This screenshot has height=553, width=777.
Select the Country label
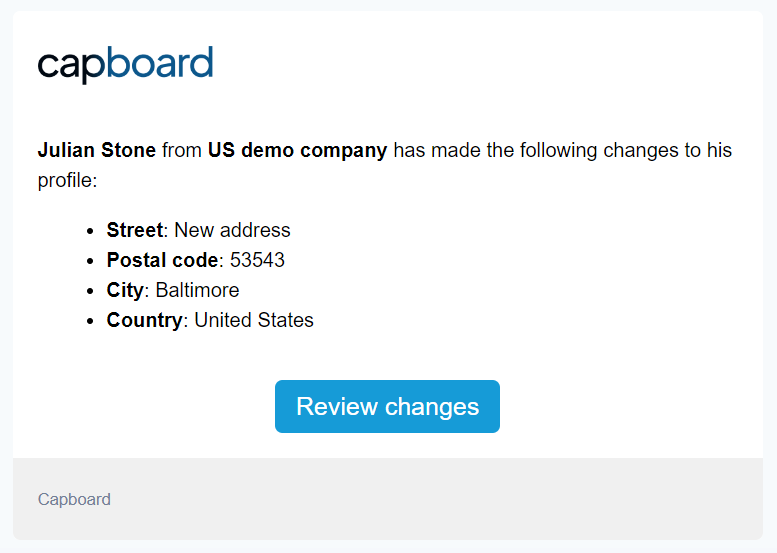[144, 321]
